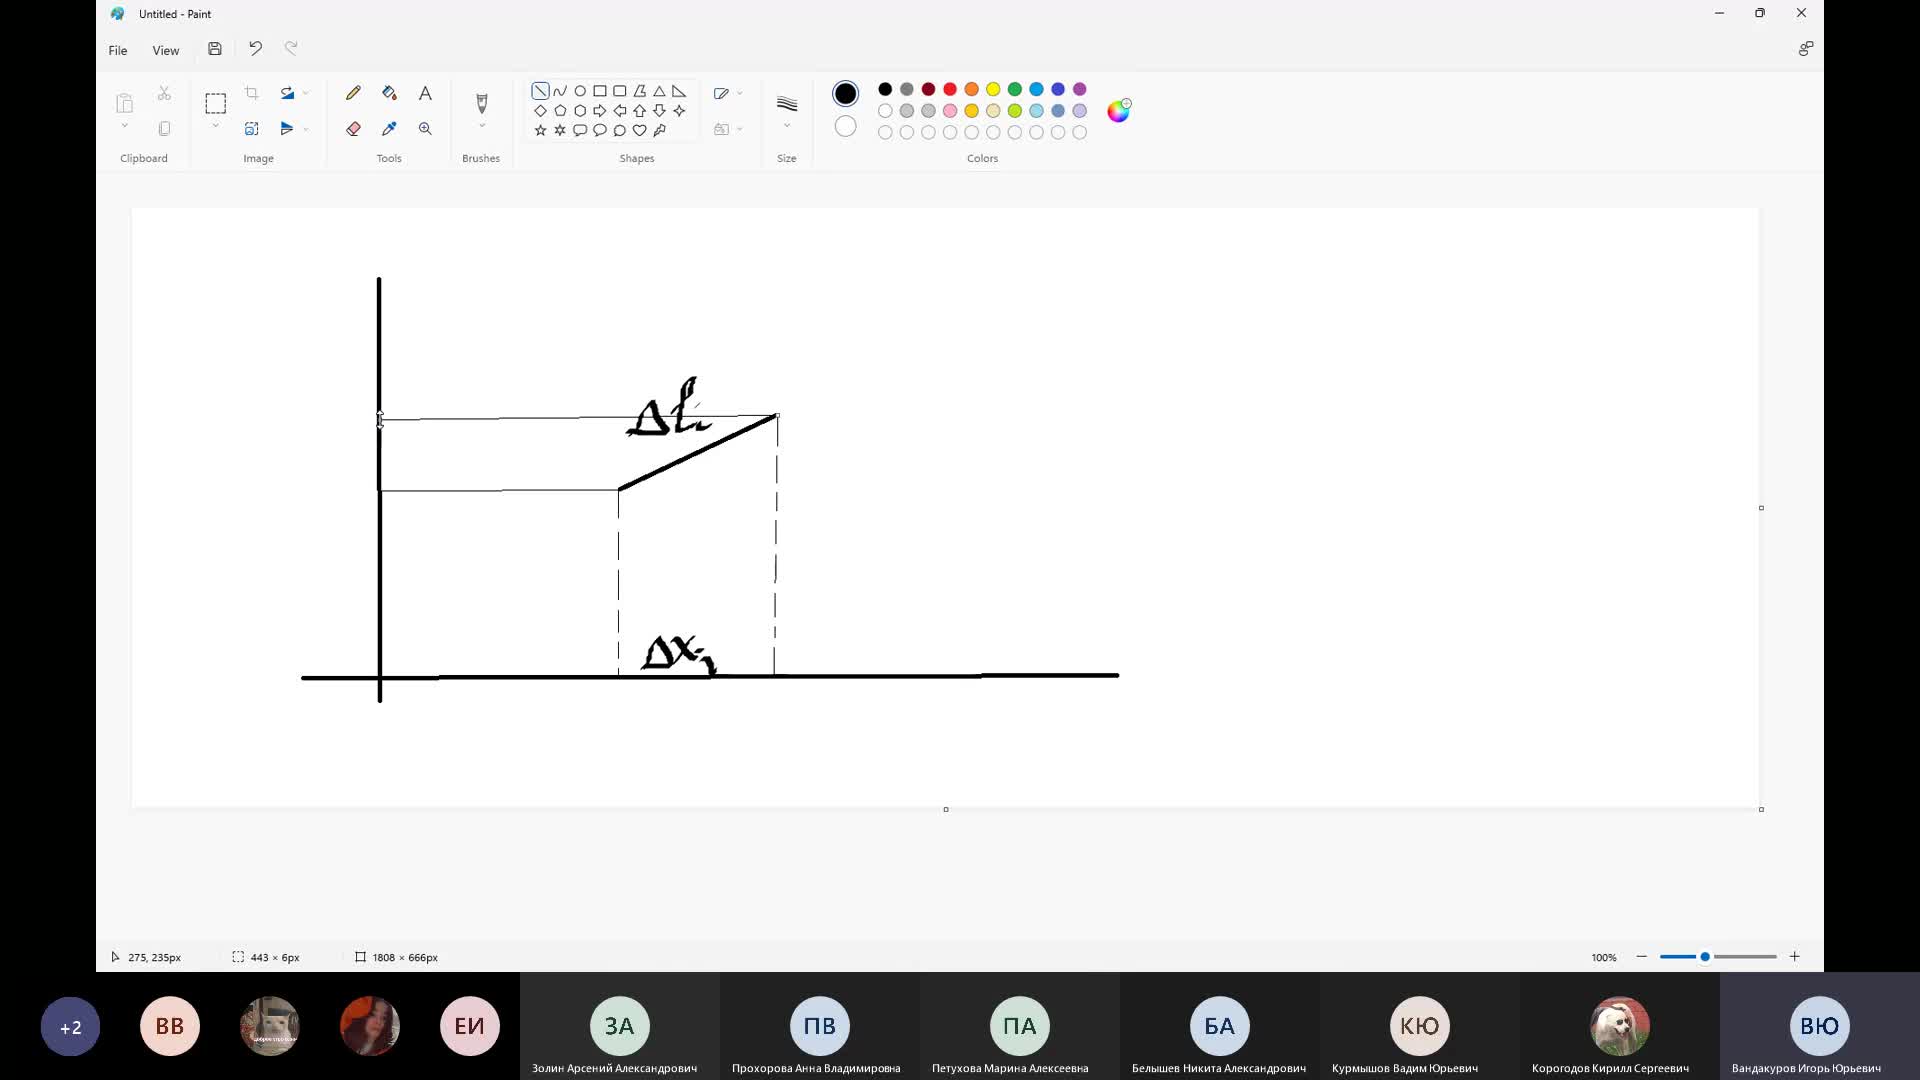The image size is (1920, 1080).
Task: Open the File menu
Action: click(118, 50)
